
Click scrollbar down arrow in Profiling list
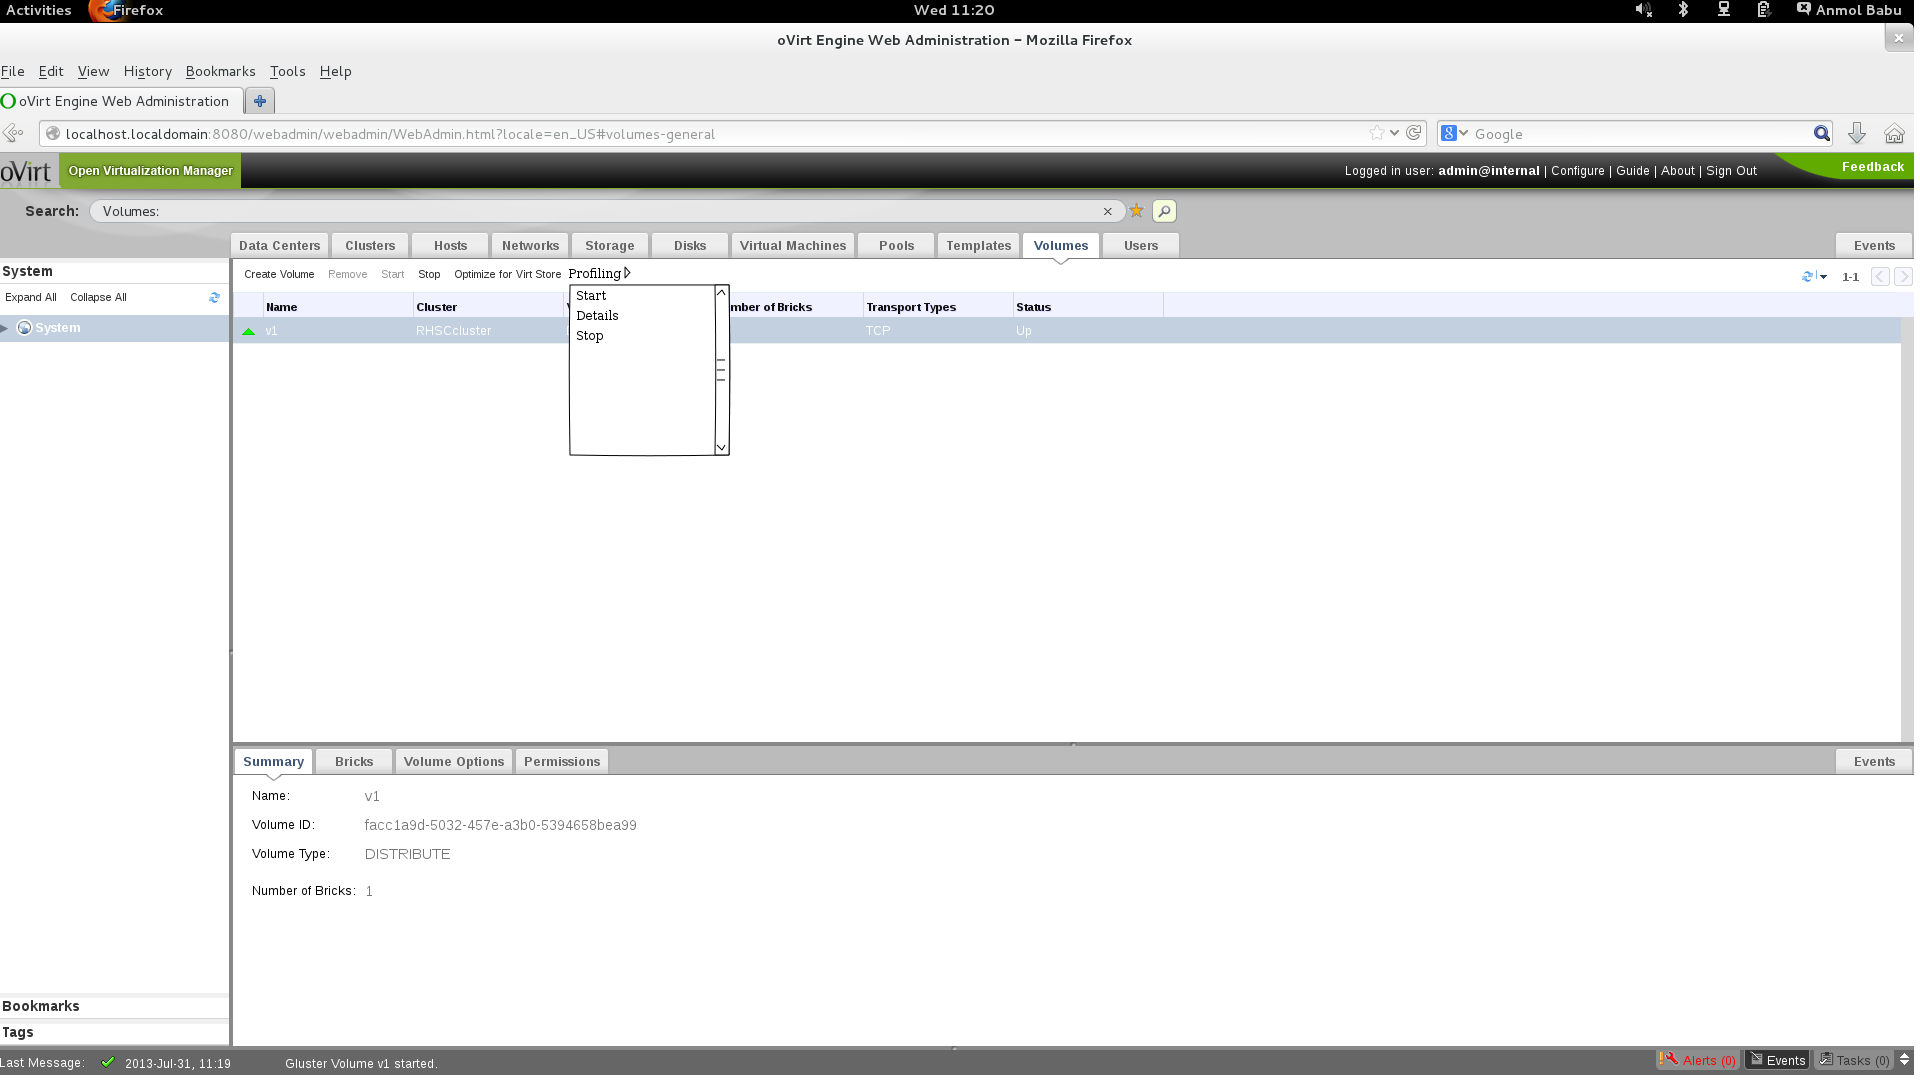pos(721,448)
